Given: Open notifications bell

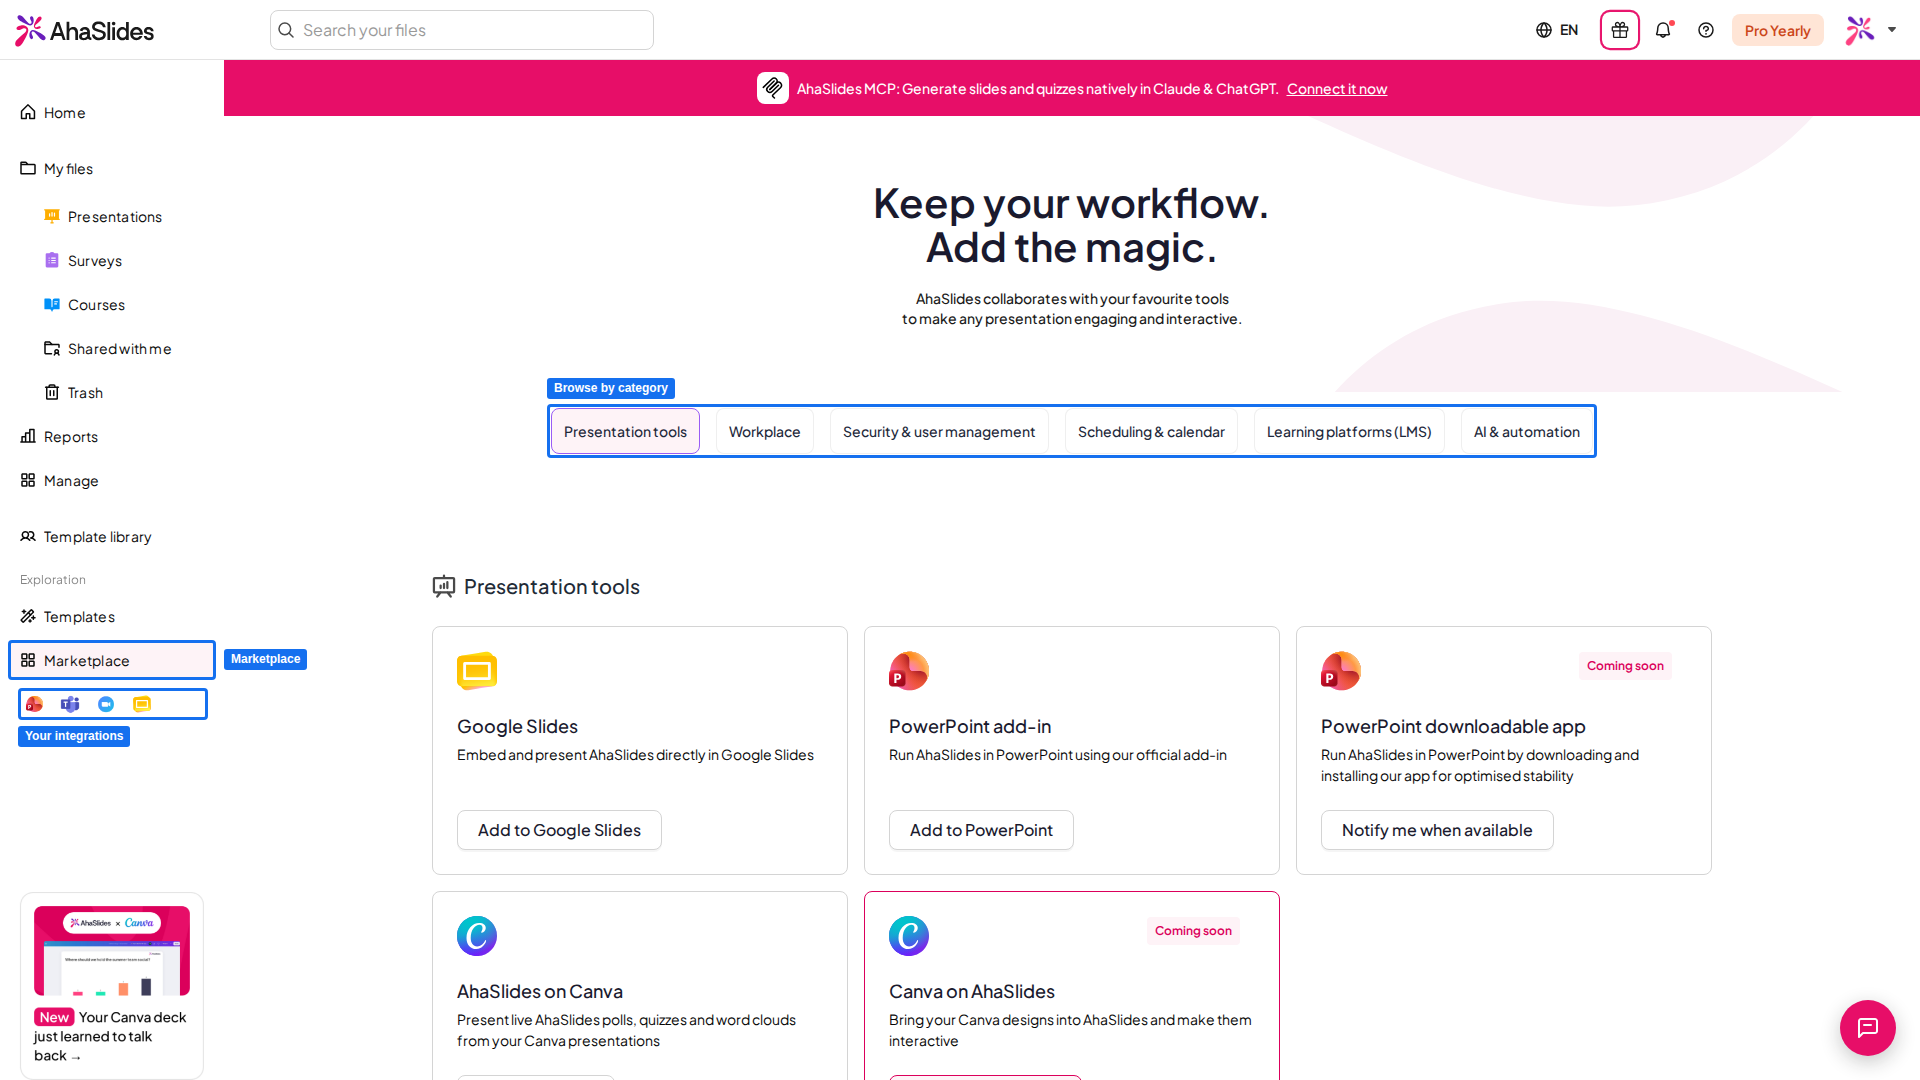Looking at the screenshot, I should coord(1663,30).
